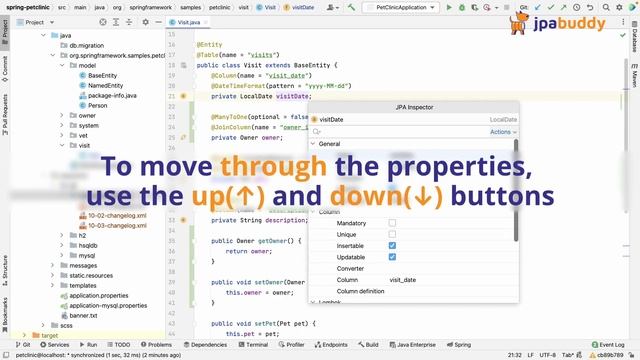The width and height of the screenshot is (640, 360).
Task: Uncheck the Insertable checkbox
Action: point(392,246)
